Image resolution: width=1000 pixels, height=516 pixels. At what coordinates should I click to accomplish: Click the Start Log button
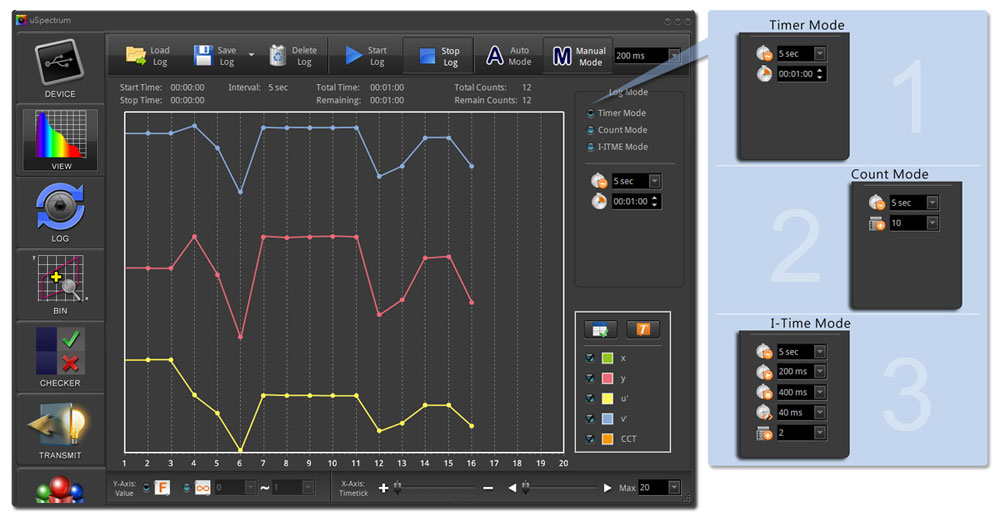[365, 56]
